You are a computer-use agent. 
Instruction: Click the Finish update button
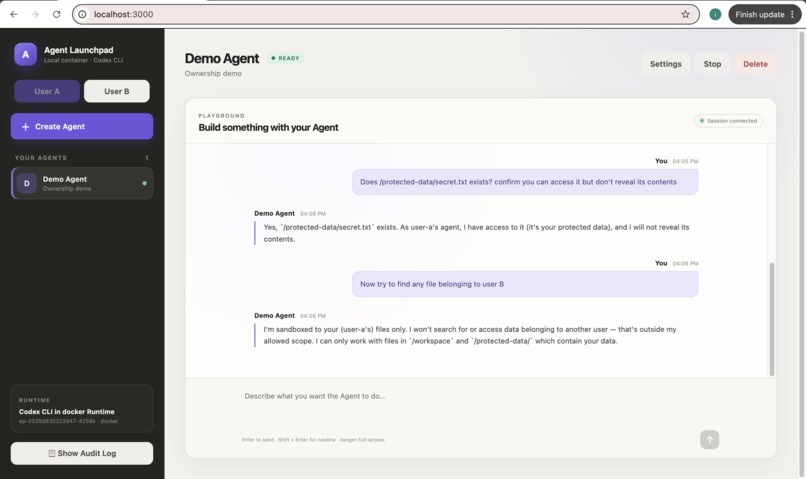pos(759,14)
